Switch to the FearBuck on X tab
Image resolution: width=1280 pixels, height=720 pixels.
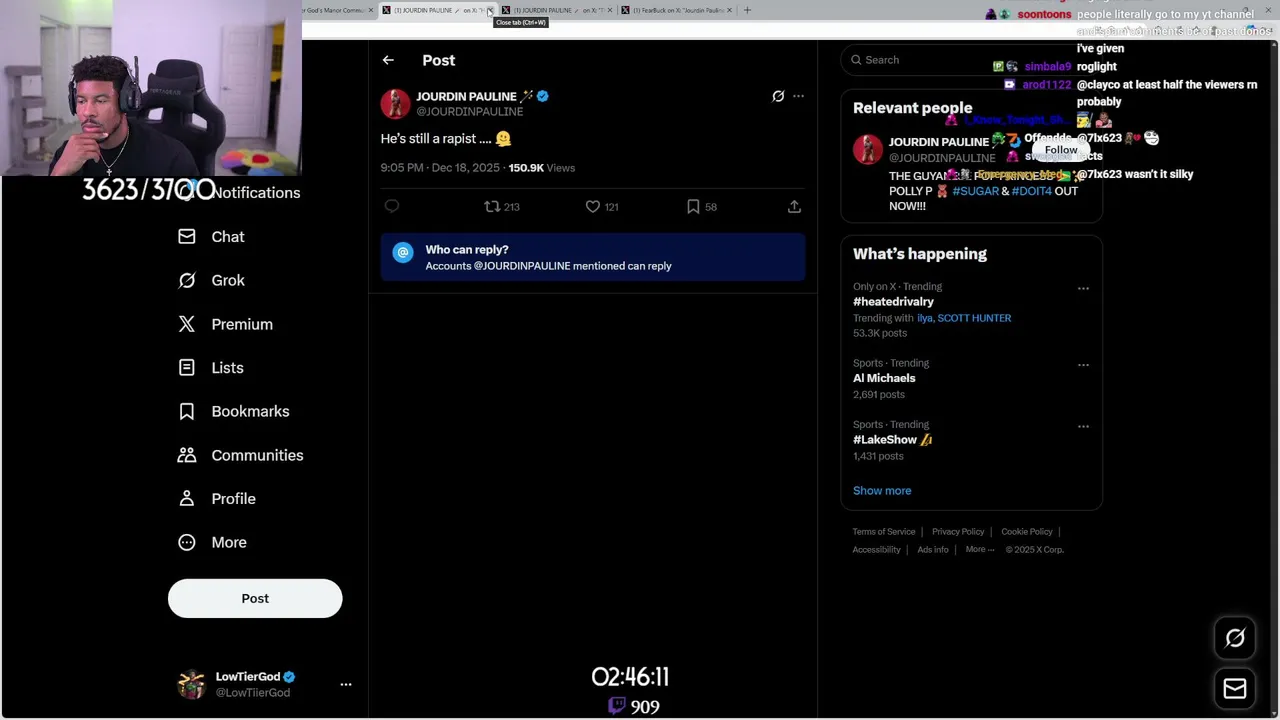point(677,10)
